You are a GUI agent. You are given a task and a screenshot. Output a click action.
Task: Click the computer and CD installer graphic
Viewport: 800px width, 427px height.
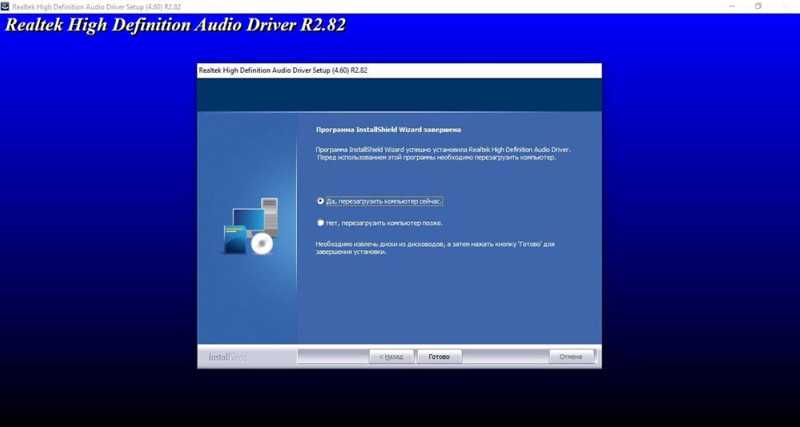252,226
